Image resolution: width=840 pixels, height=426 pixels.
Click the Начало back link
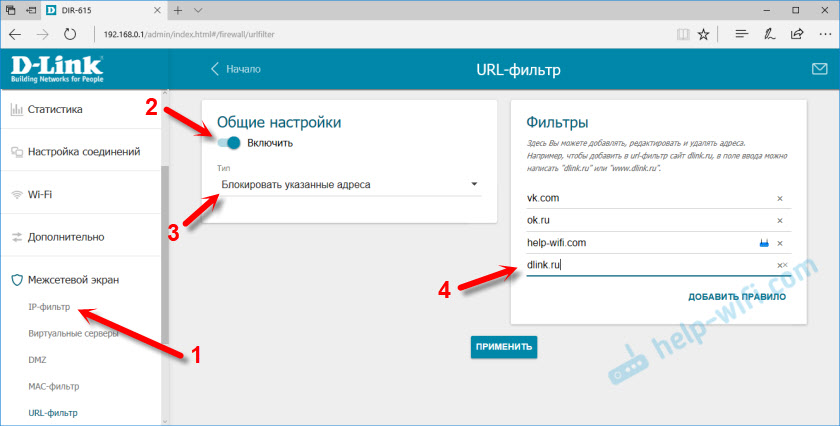236,69
